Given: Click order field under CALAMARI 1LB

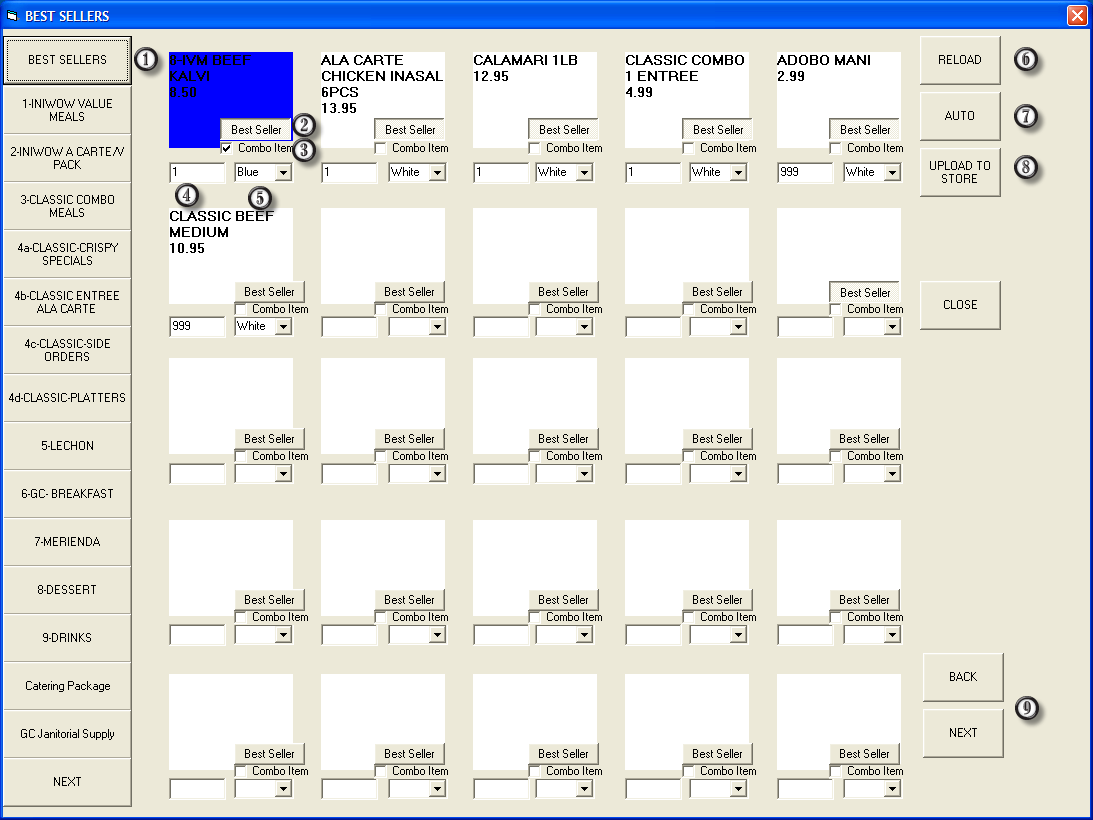Looking at the screenshot, I should (x=501, y=172).
